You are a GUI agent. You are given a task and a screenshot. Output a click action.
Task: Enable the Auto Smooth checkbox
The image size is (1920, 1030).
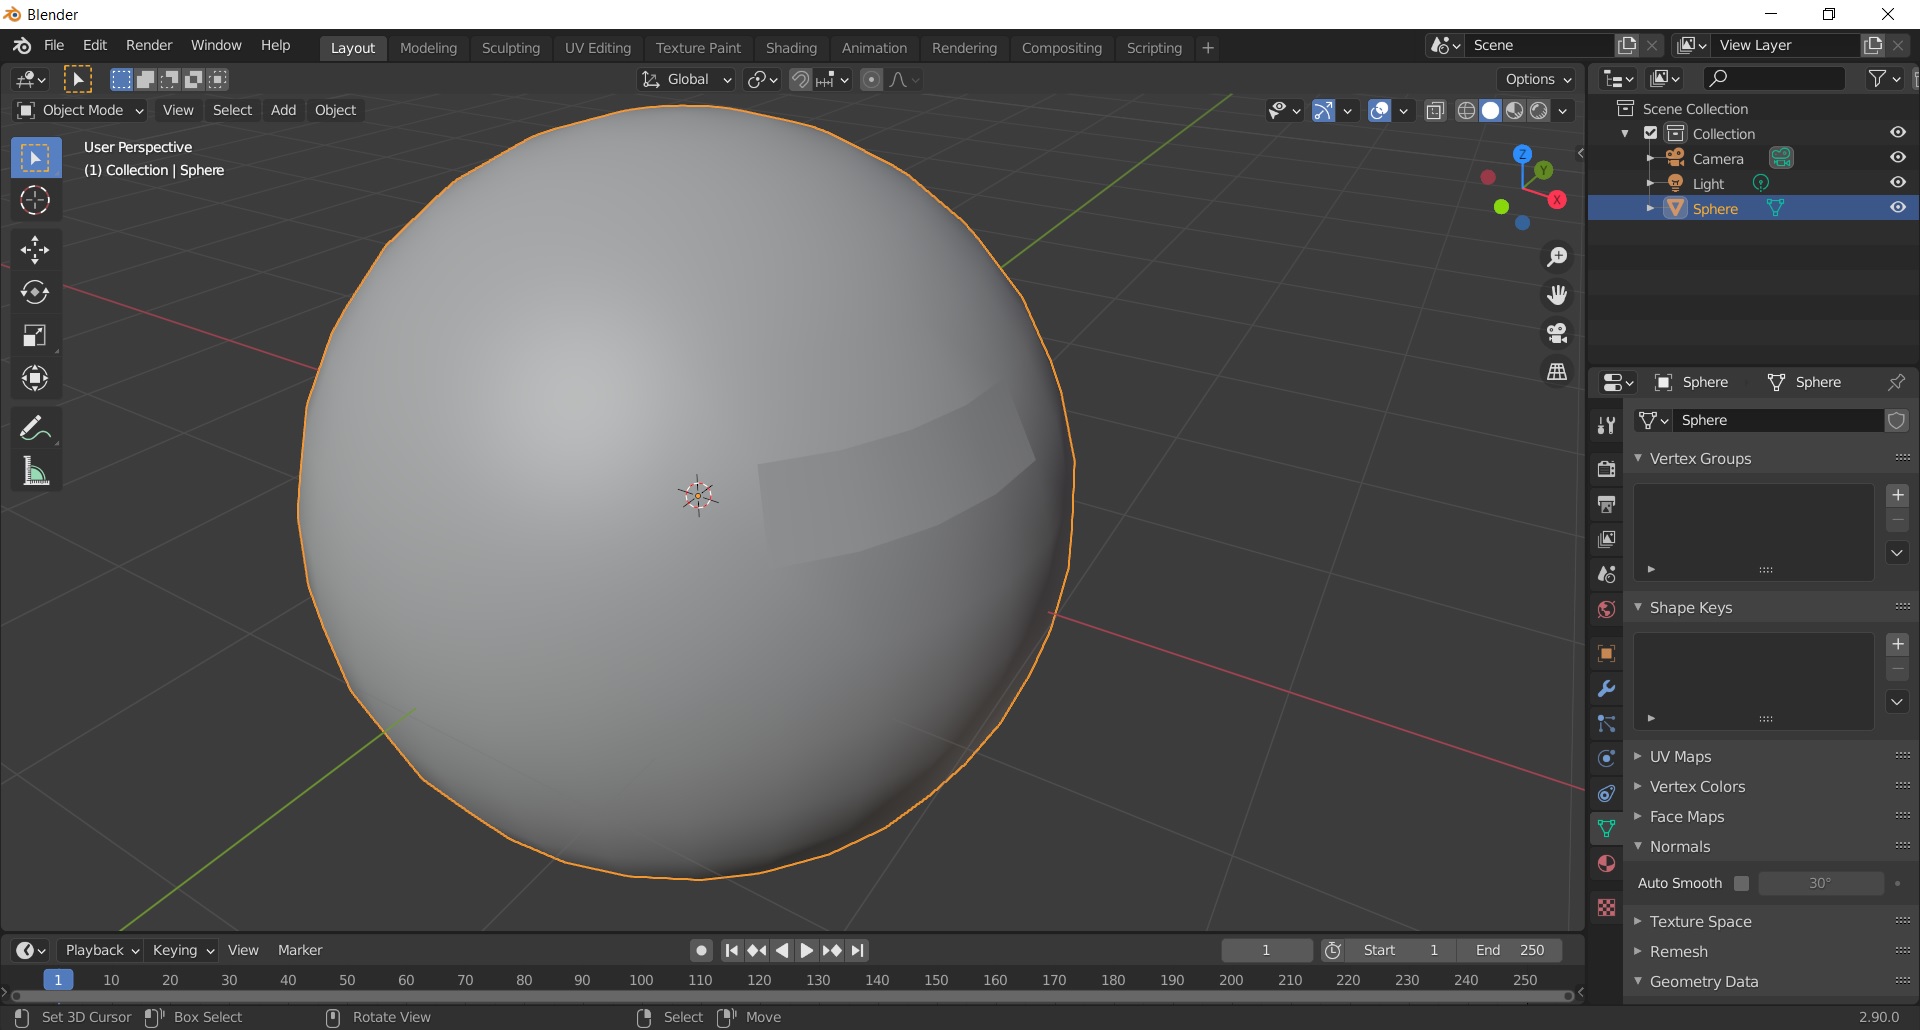pyautogui.click(x=1741, y=883)
